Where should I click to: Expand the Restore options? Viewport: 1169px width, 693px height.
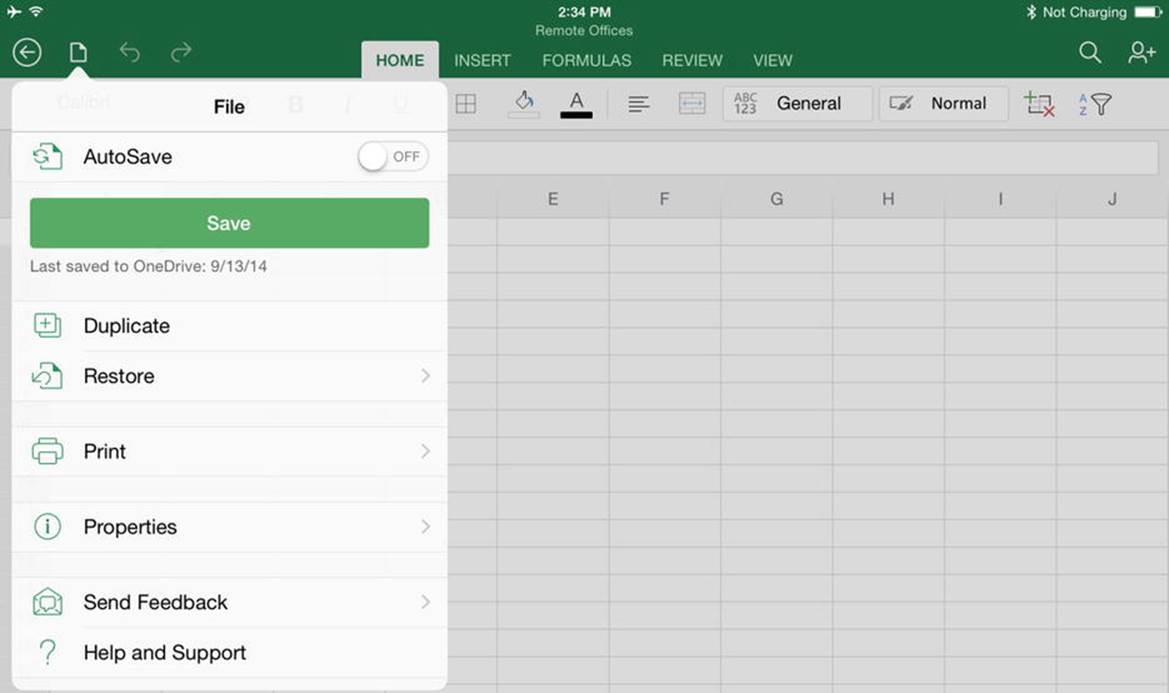pyautogui.click(x=230, y=376)
